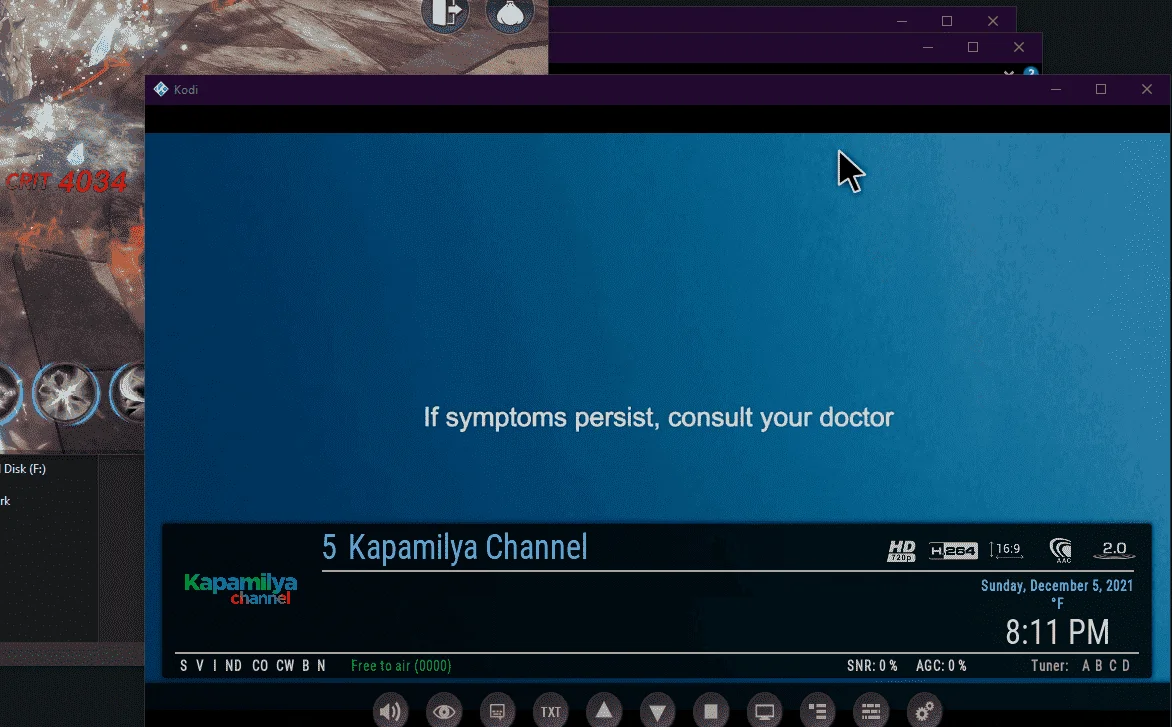Click the 'Free to air (0000)' status text

(401, 666)
